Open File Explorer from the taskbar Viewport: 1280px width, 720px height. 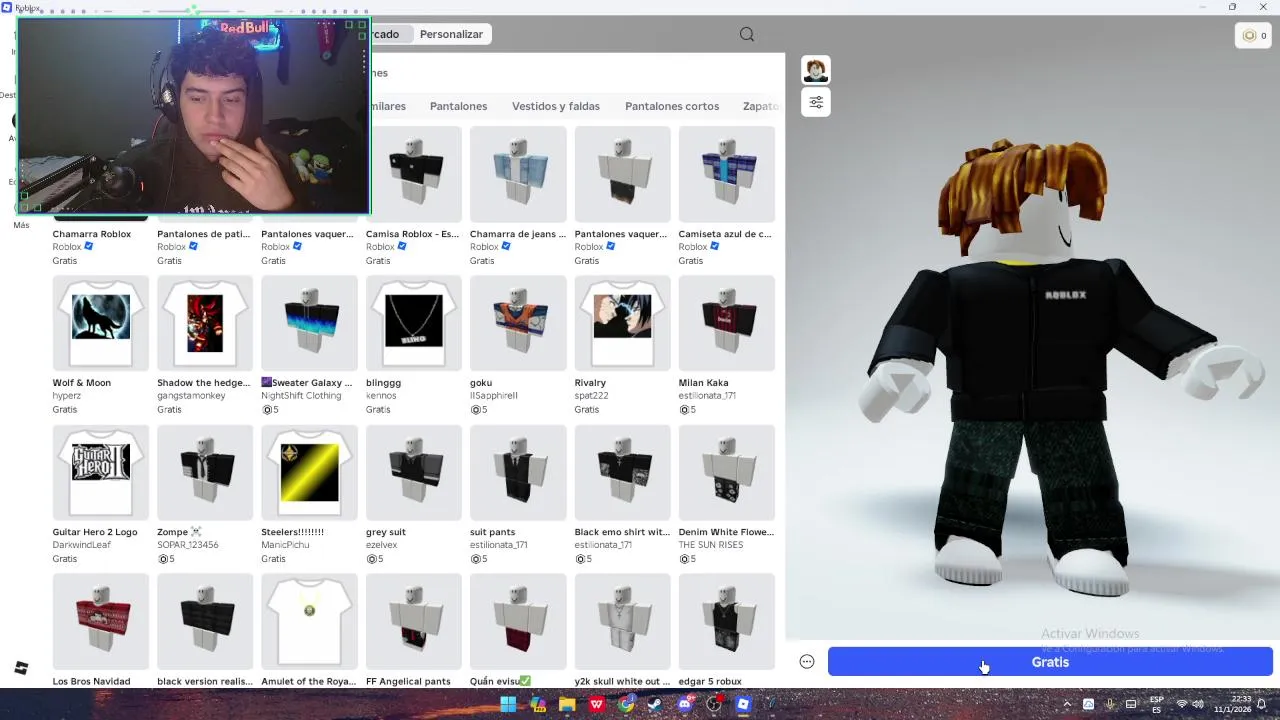tap(567, 704)
